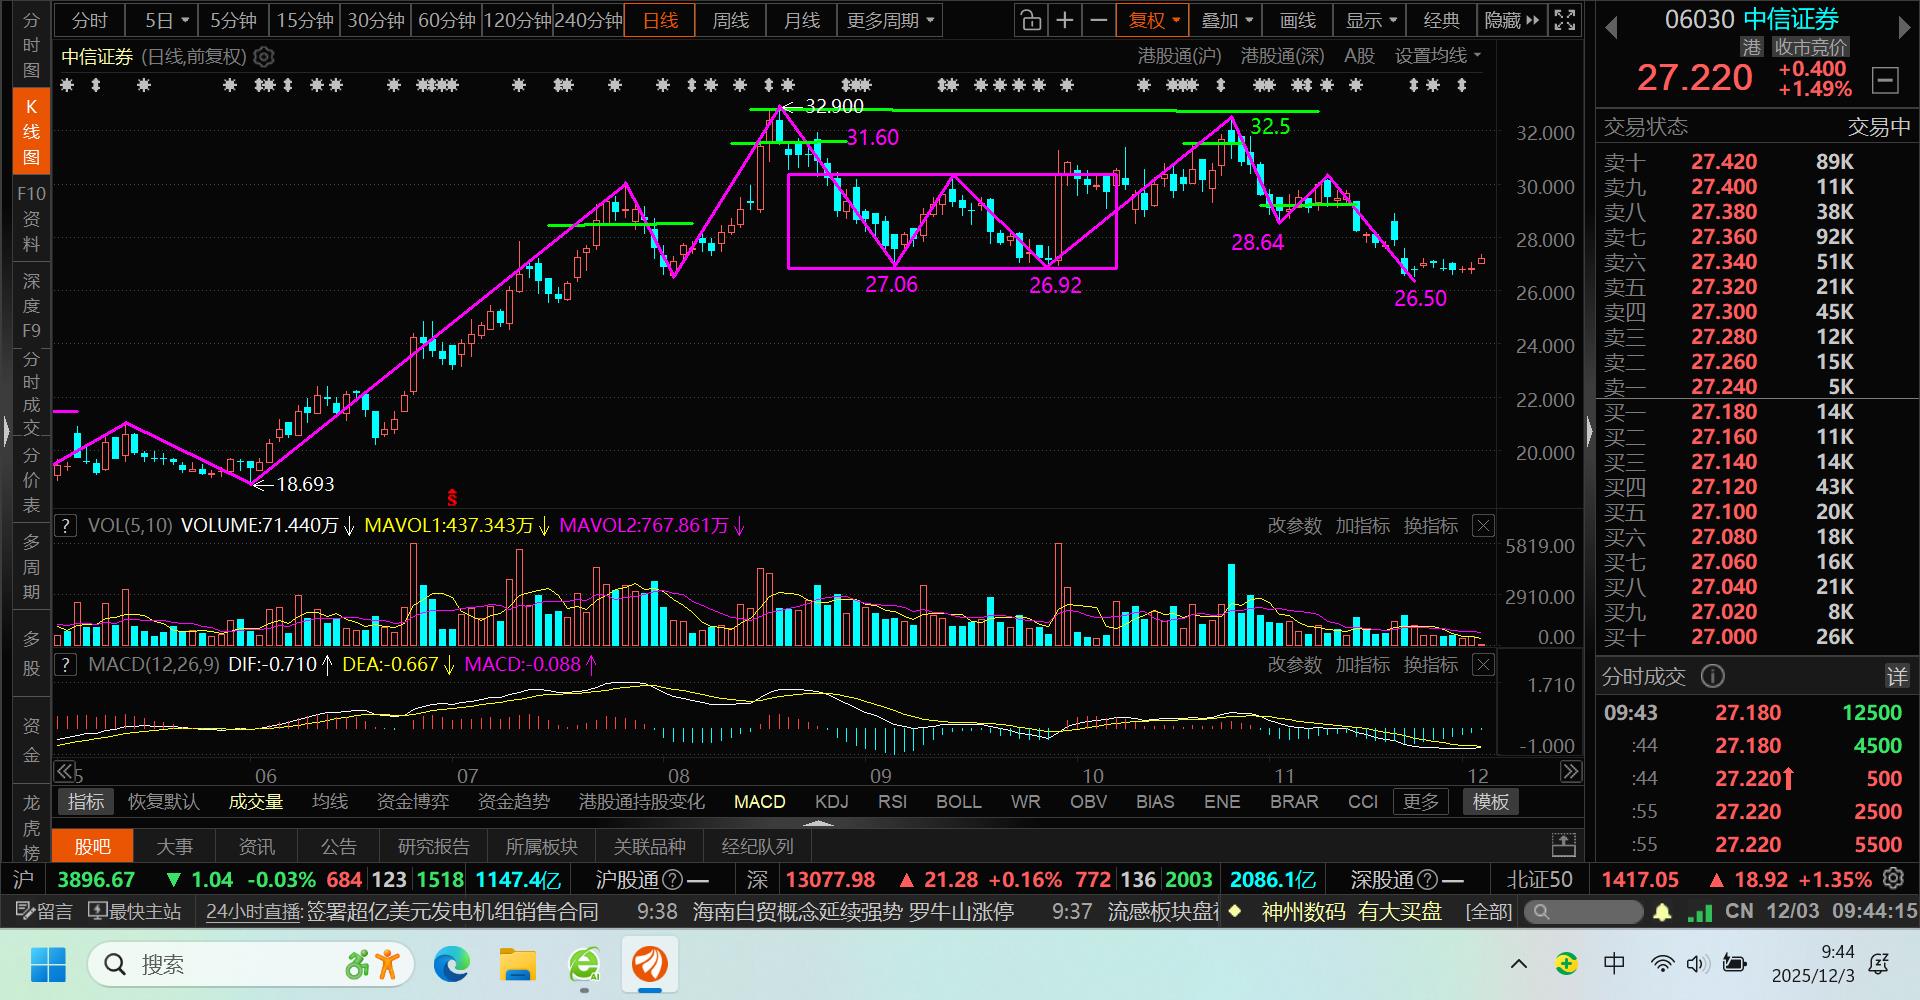Enter fullscreen with the expand icon
The height and width of the screenshot is (1000, 1920).
tap(1565, 20)
